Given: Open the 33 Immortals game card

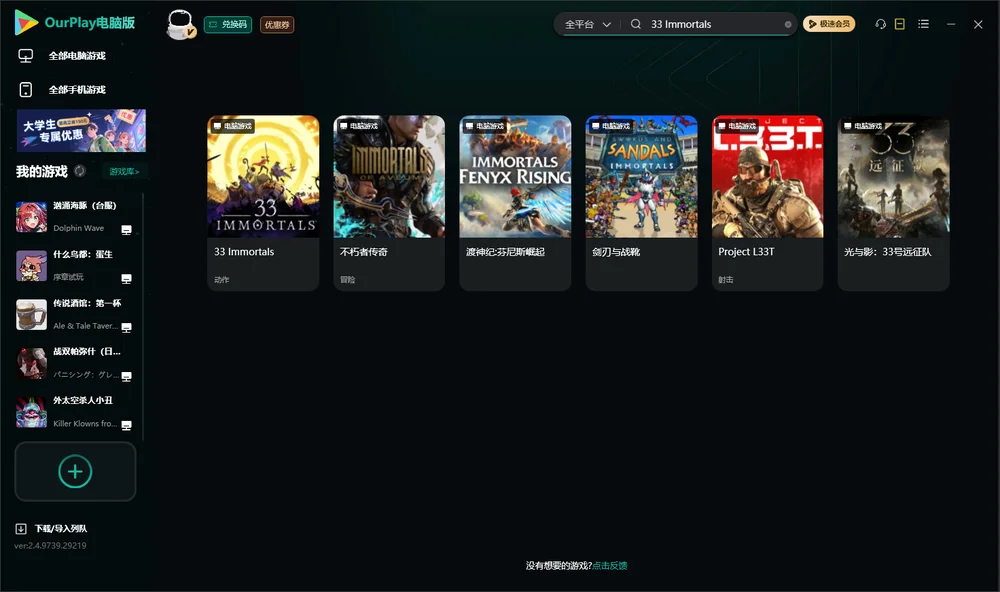Looking at the screenshot, I should (x=263, y=203).
